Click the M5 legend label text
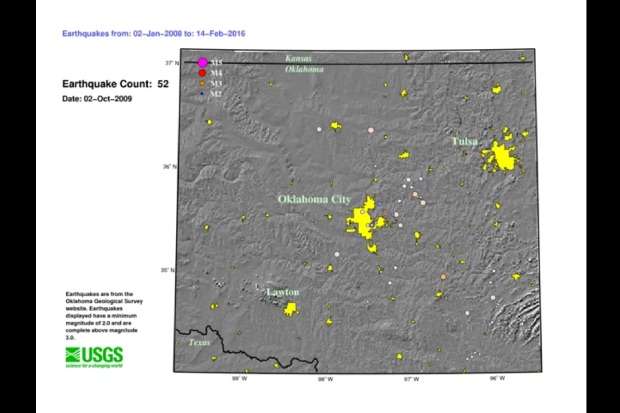The image size is (620, 413). coord(216,63)
